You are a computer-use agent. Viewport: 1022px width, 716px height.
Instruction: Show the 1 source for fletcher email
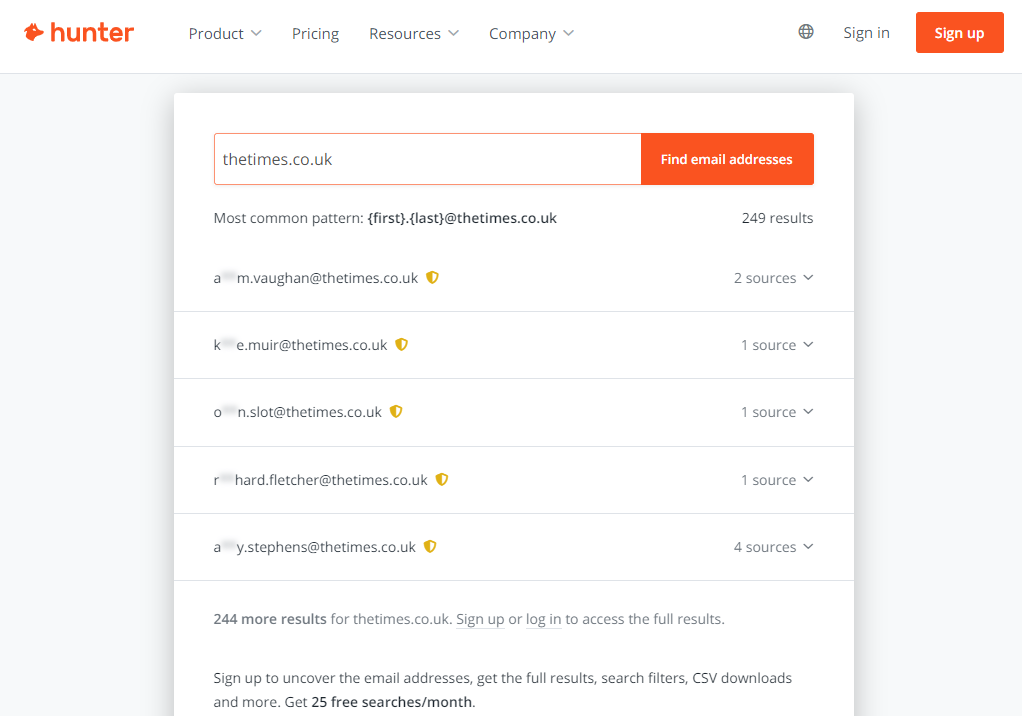tap(777, 480)
